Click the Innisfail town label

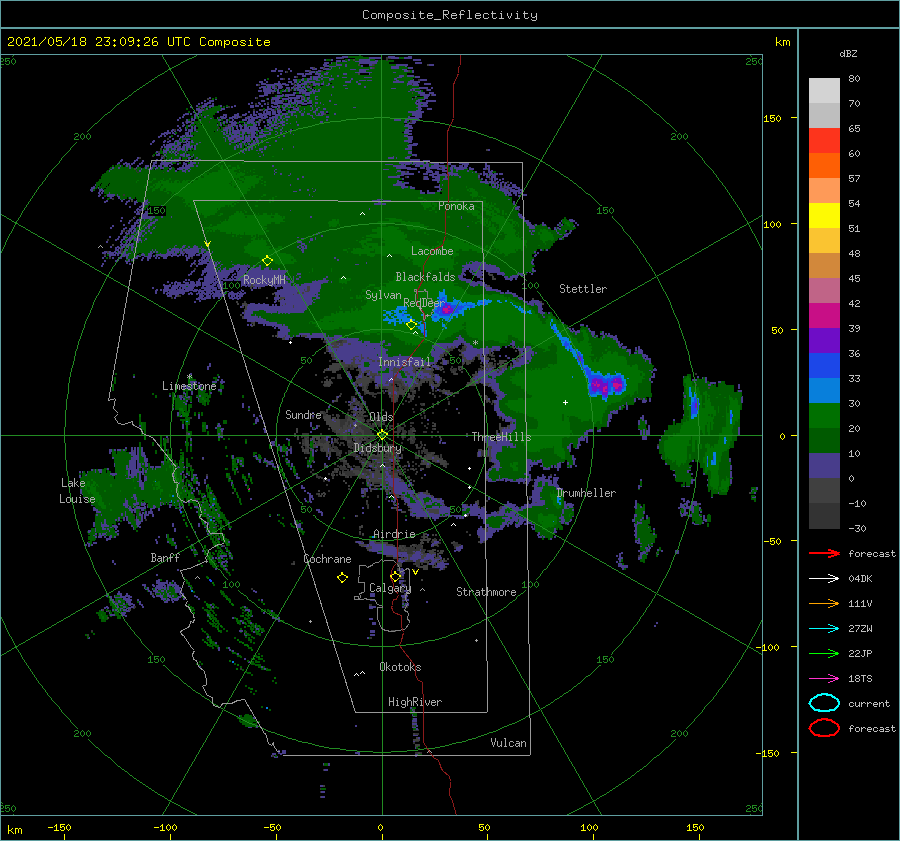[x=404, y=362]
